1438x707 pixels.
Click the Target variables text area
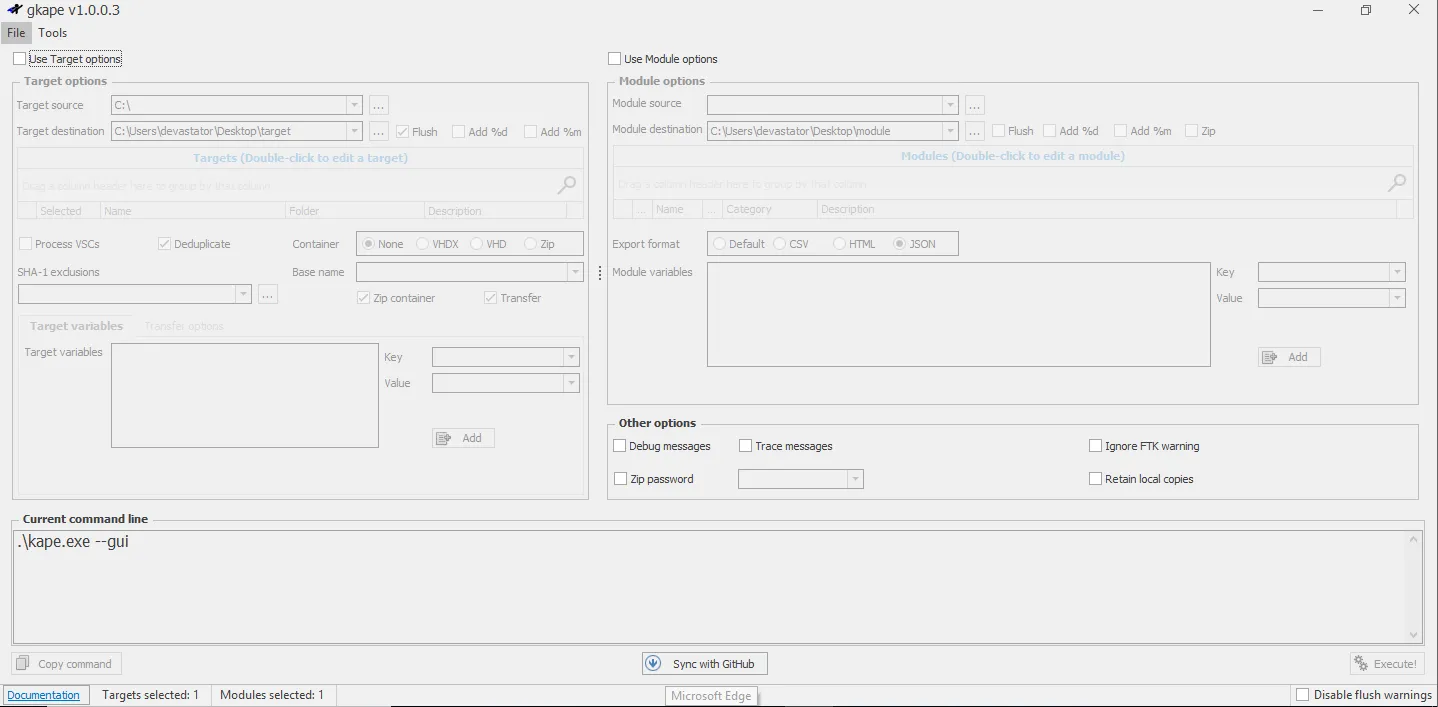(245, 395)
